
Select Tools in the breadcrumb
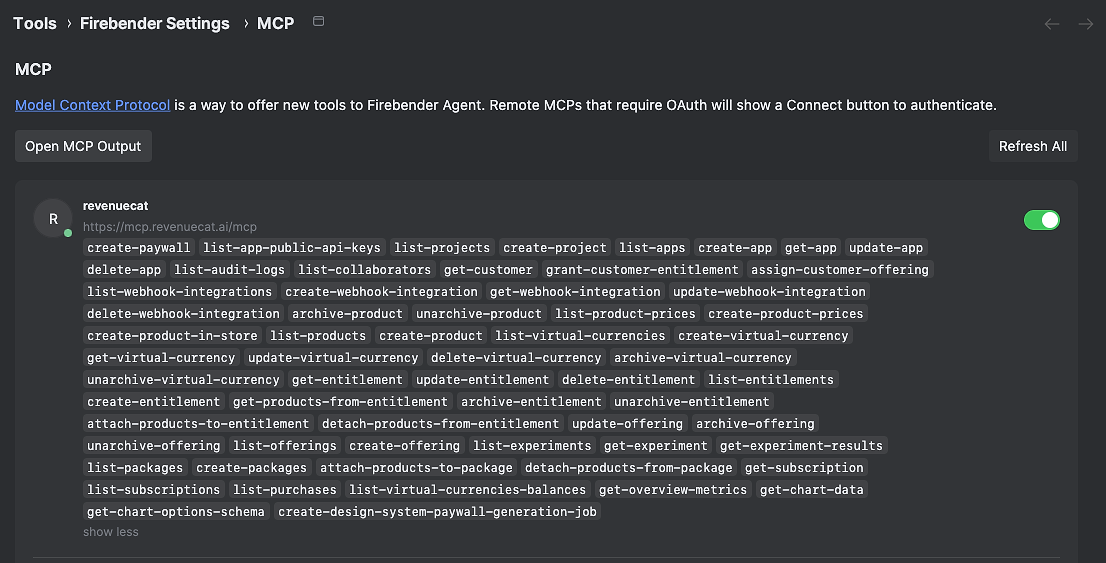(x=35, y=23)
